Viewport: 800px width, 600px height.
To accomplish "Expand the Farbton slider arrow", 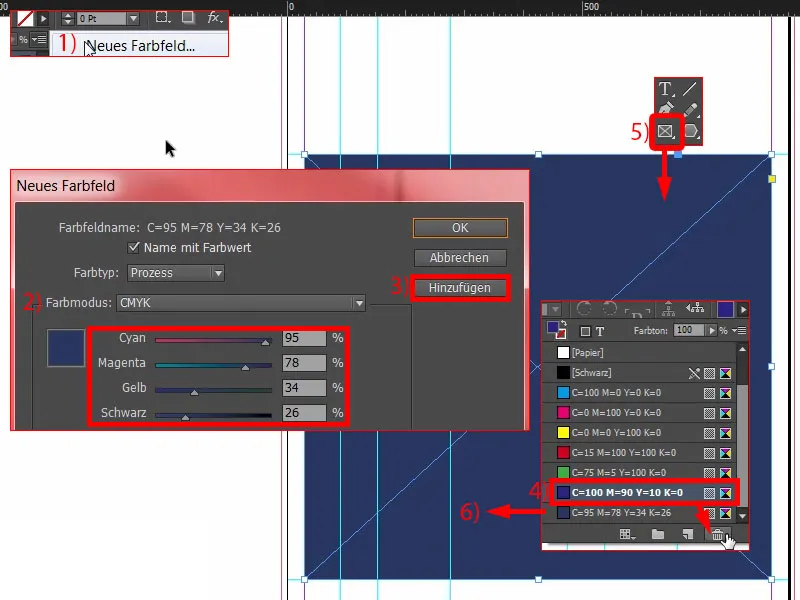I will point(711,331).
